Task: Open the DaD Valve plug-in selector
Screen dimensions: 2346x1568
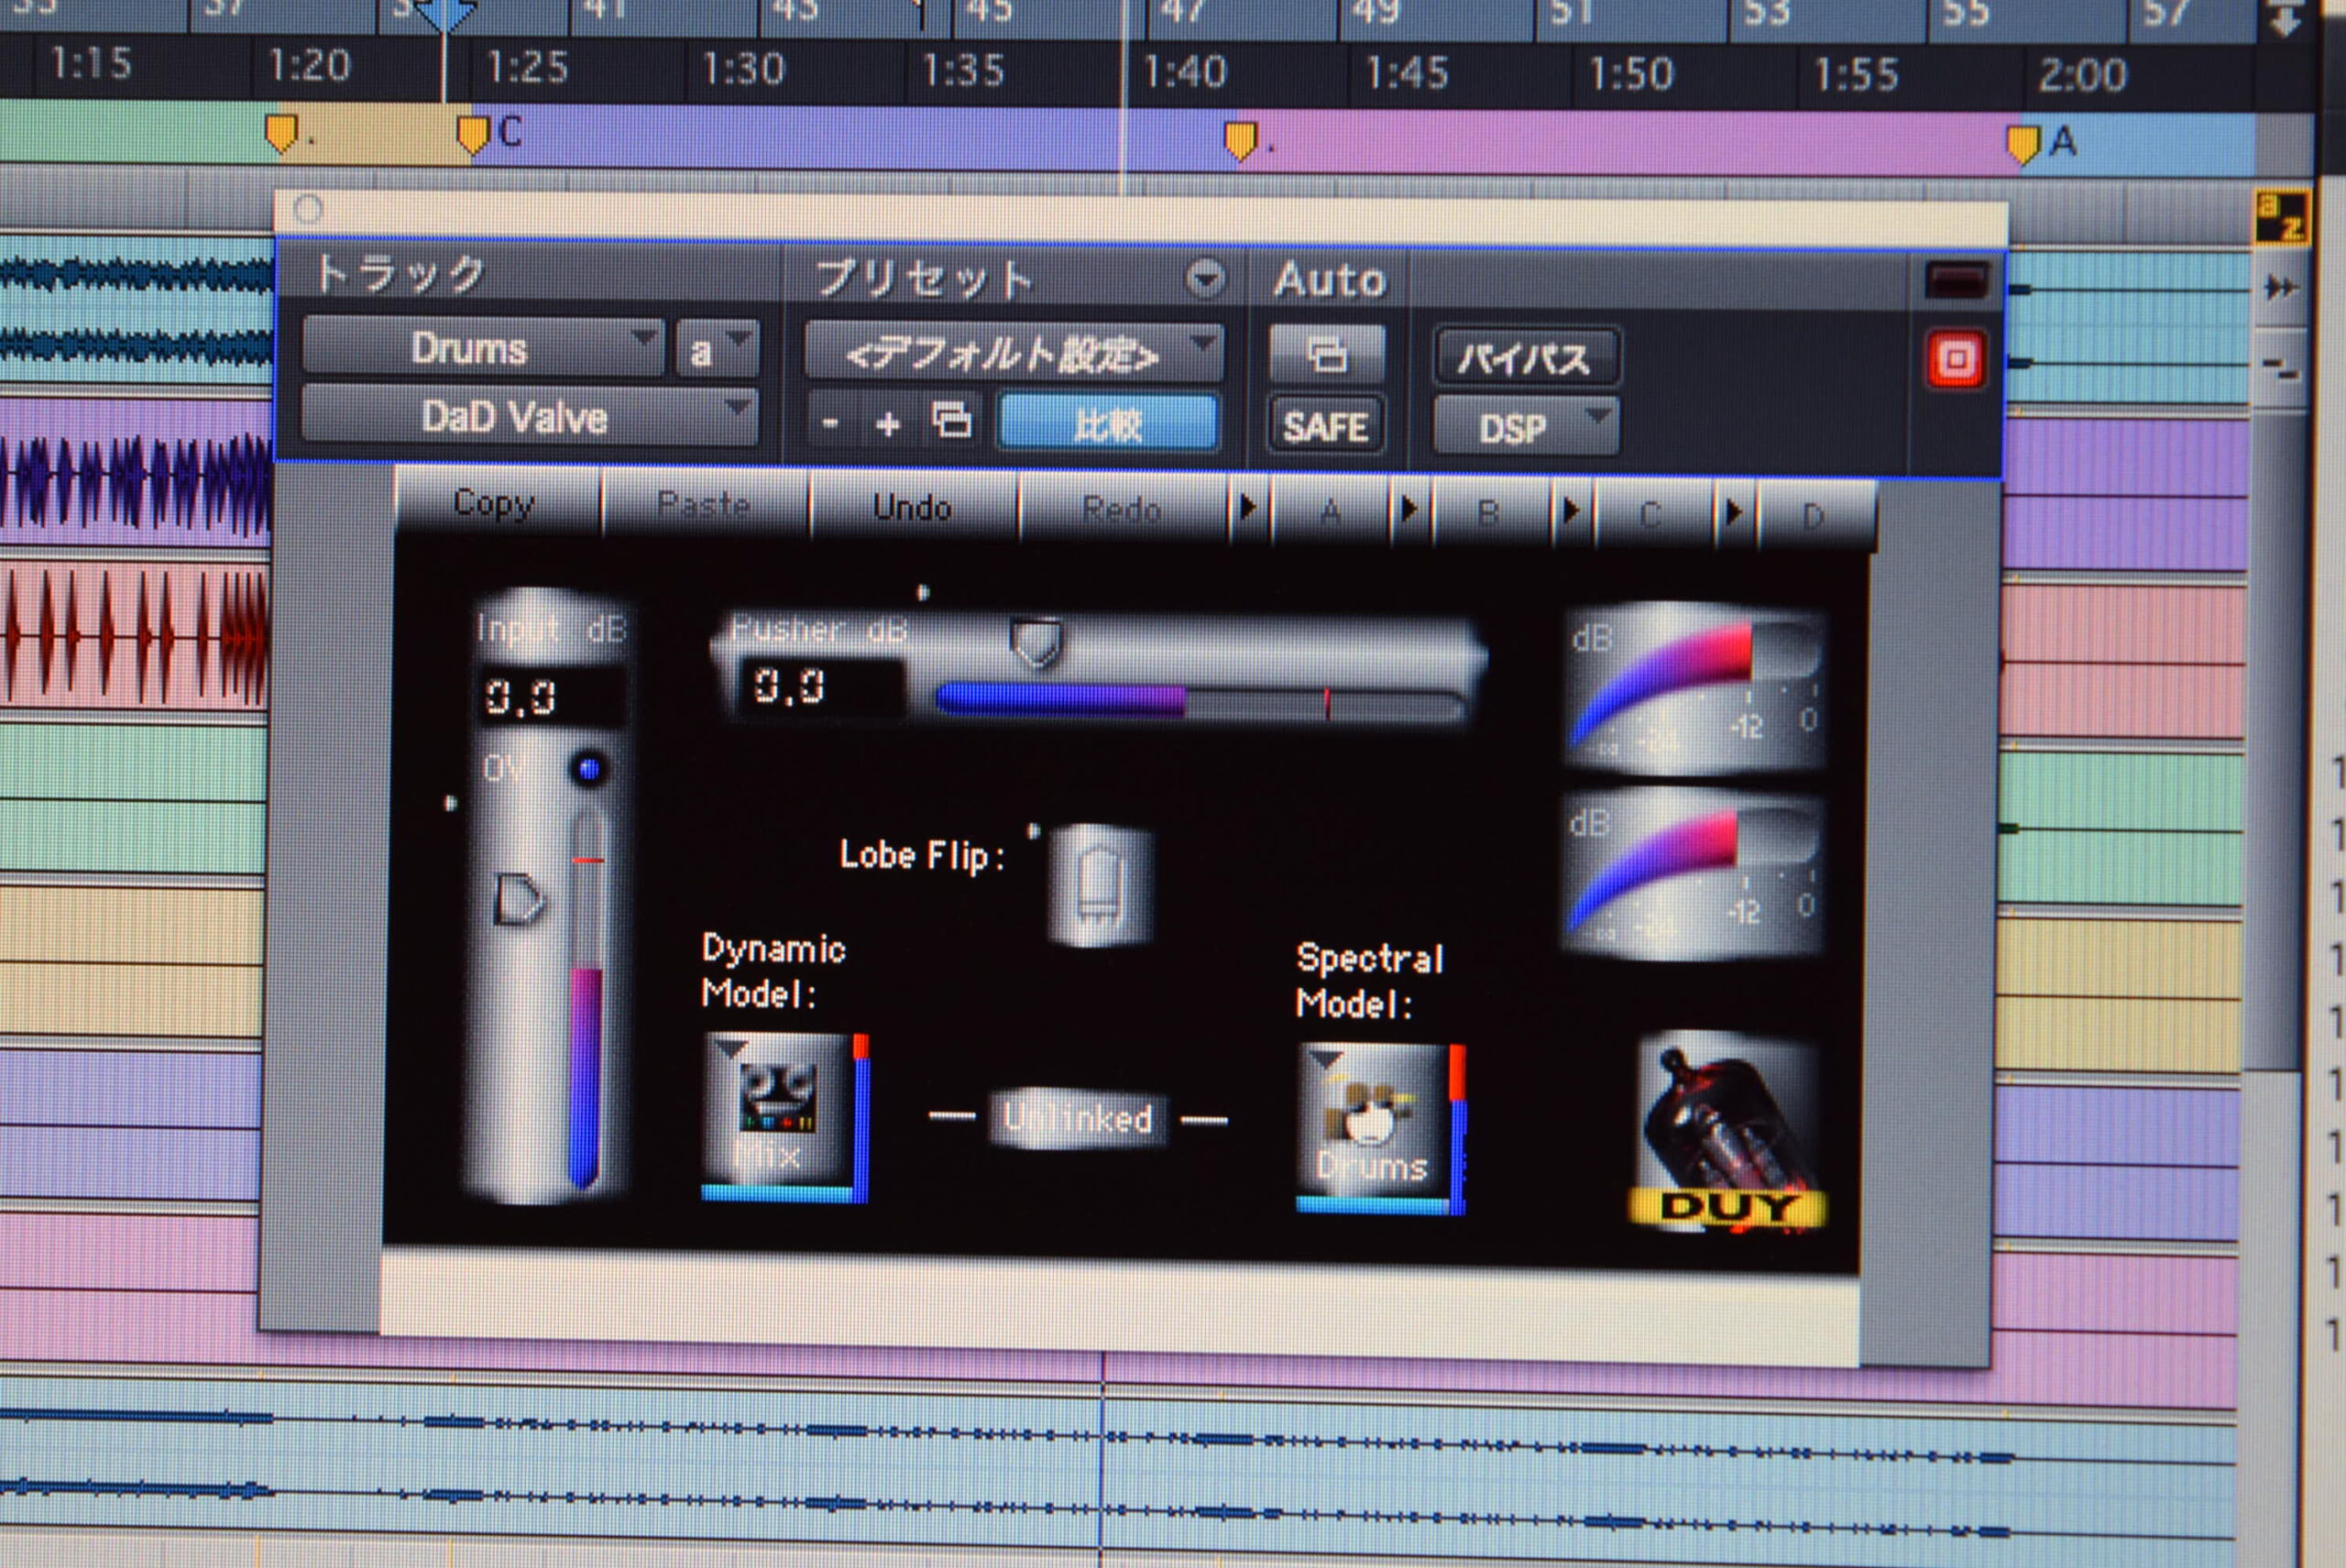Action: tap(529, 416)
